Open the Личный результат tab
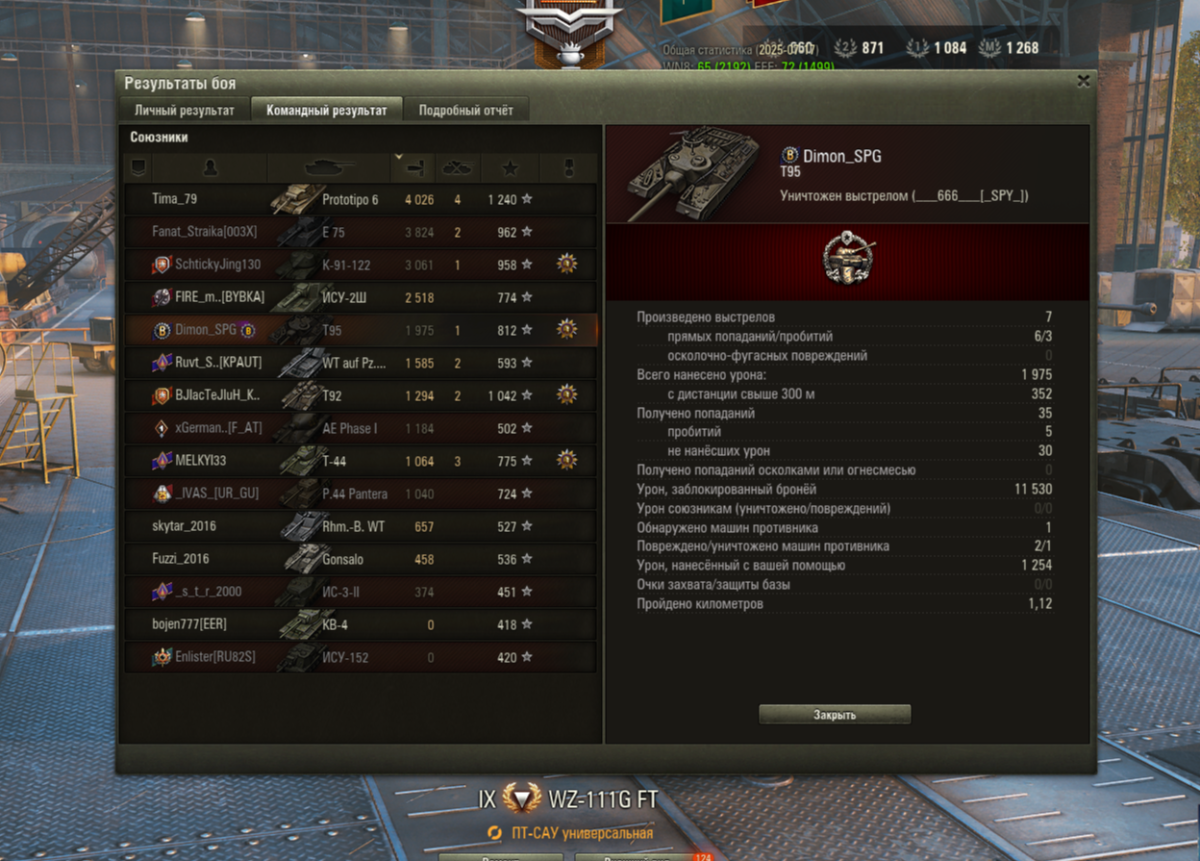1200x861 pixels. pyautogui.click(x=185, y=110)
